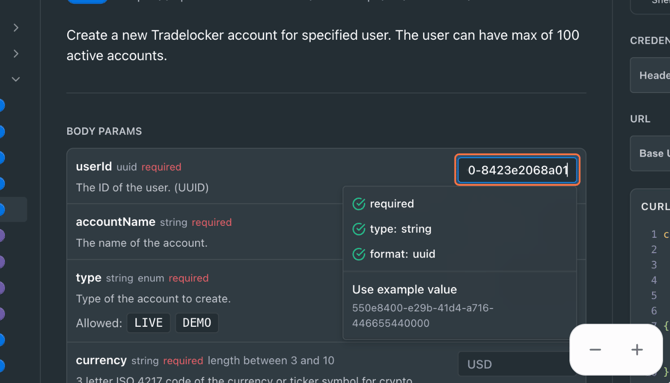Viewport: 670px width, 383px height.
Task: Click 'The name of the account.' description
Action: (x=141, y=243)
